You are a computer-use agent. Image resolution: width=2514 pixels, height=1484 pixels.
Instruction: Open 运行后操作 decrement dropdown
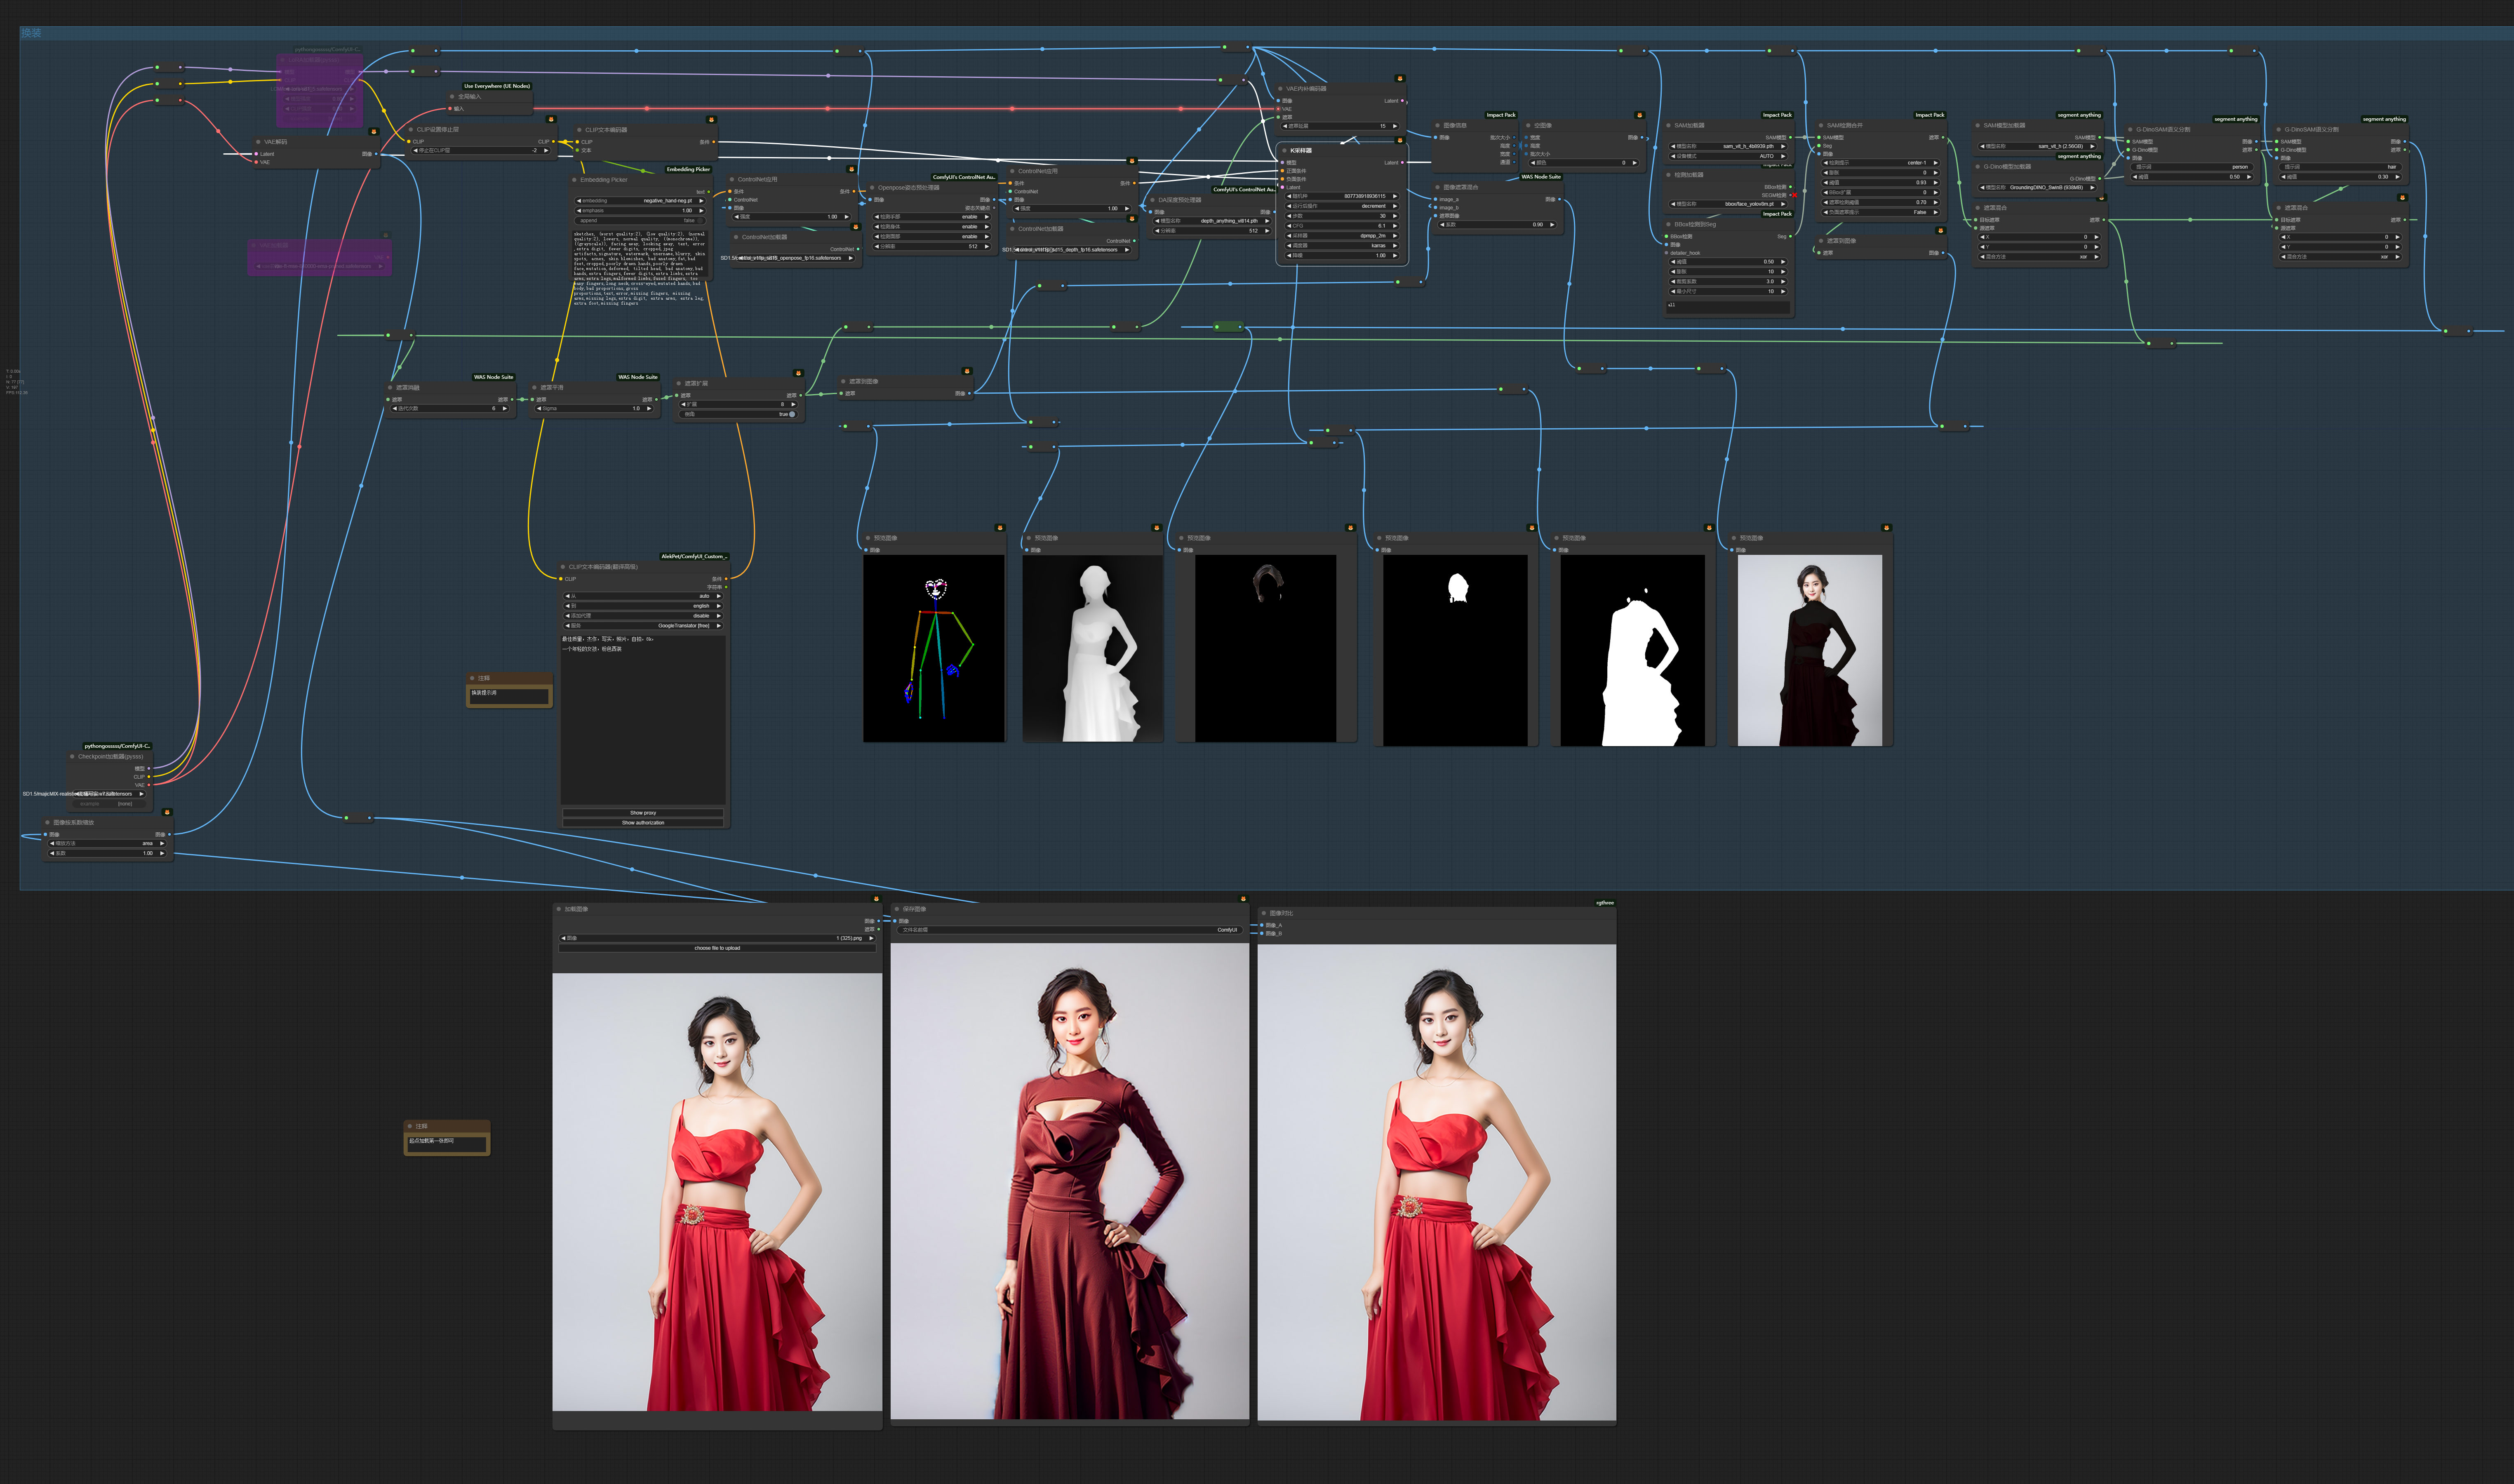(x=1343, y=206)
